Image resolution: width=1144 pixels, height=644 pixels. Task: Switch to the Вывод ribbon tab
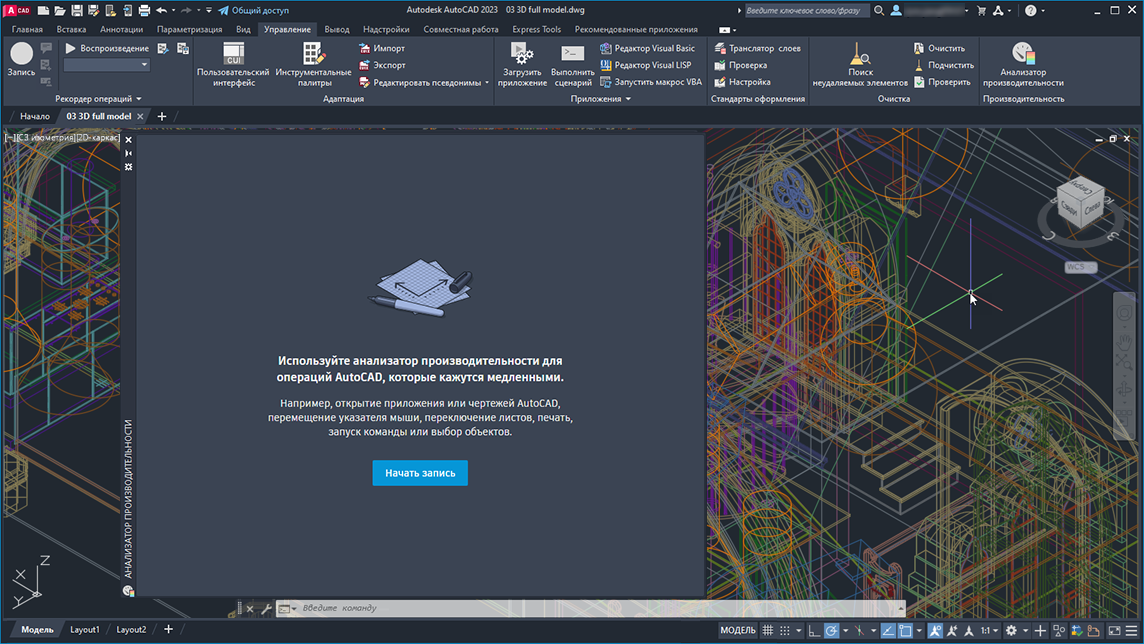336,29
